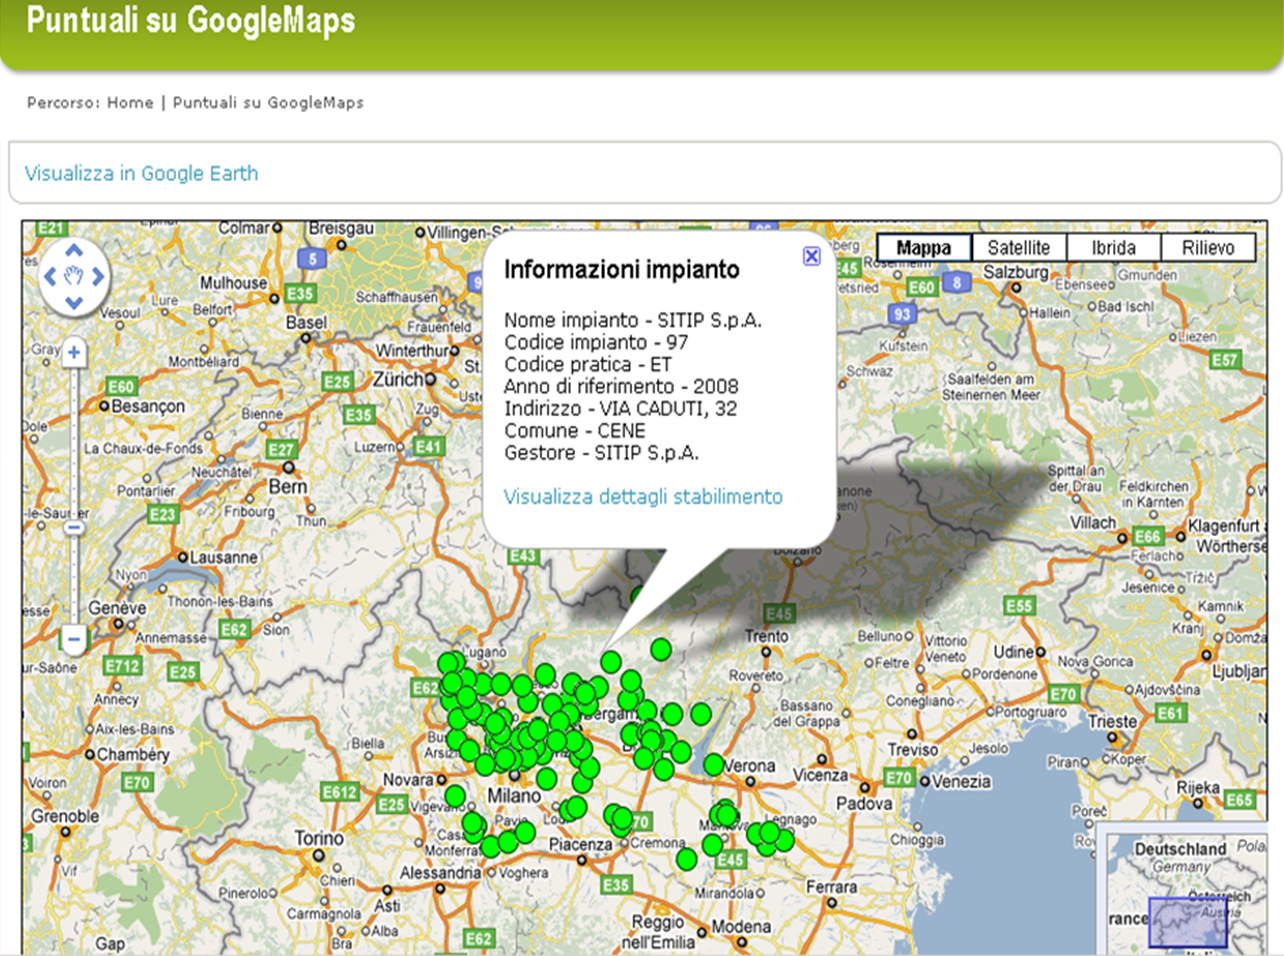This screenshot has width=1284, height=956.
Task: Pan the map west with left arrow
Action: tap(49, 276)
